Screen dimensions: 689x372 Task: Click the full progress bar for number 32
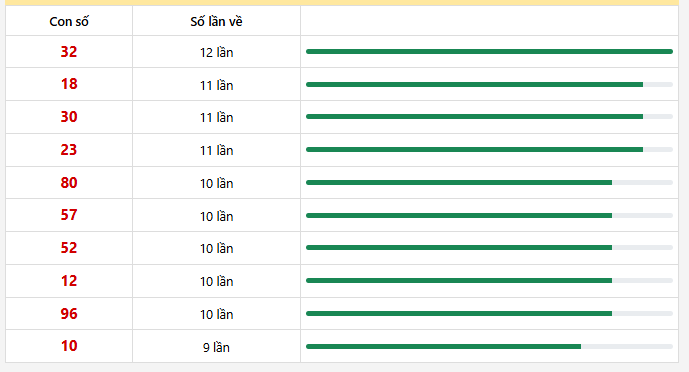[x=489, y=52]
